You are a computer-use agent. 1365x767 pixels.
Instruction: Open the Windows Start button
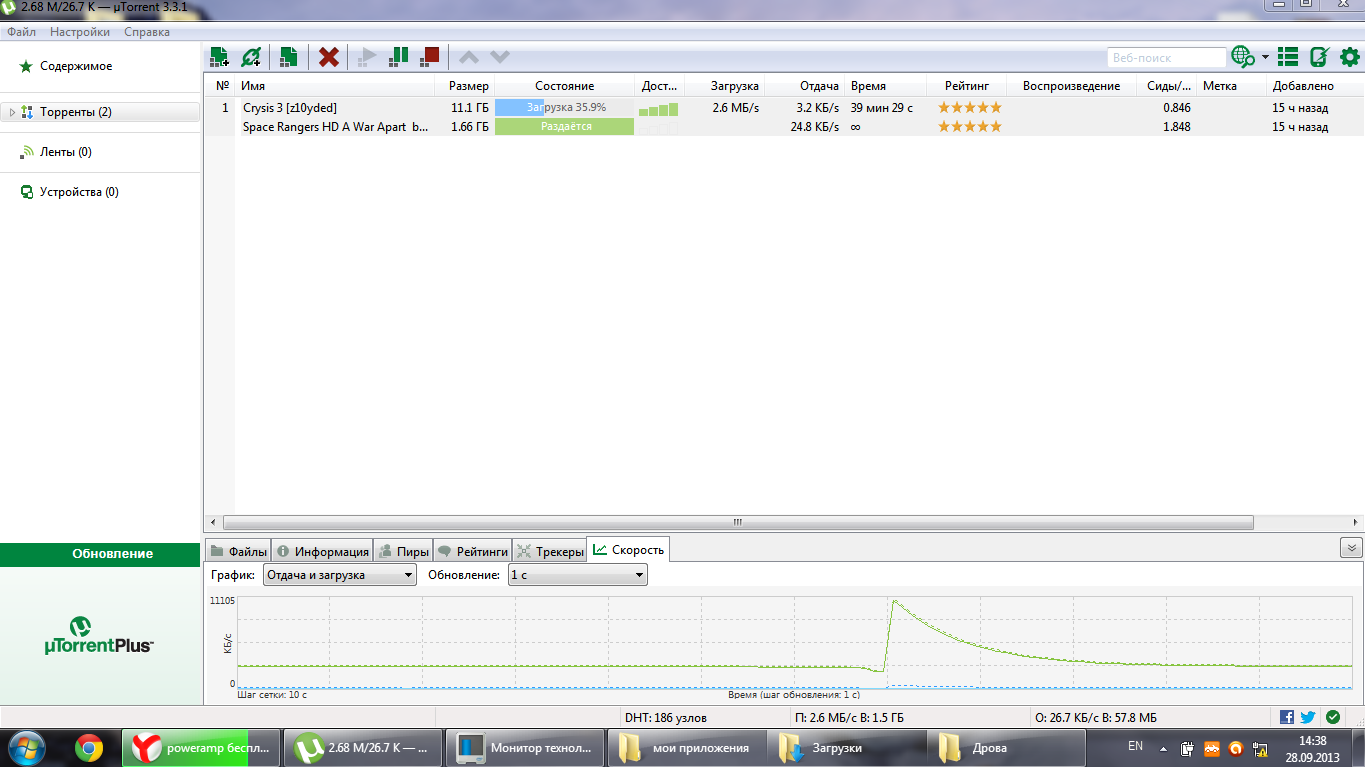(x=26, y=748)
